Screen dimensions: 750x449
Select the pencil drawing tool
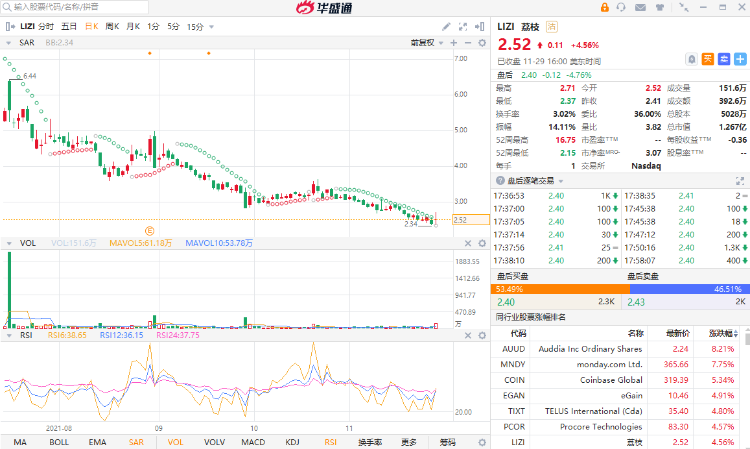(446, 27)
